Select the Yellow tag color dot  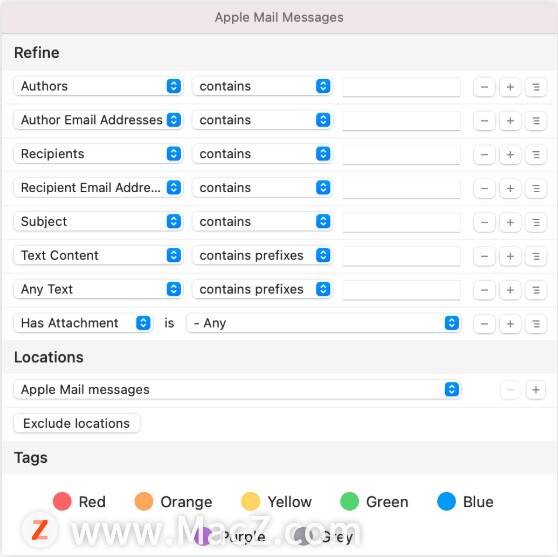click(x=250, y=501)
